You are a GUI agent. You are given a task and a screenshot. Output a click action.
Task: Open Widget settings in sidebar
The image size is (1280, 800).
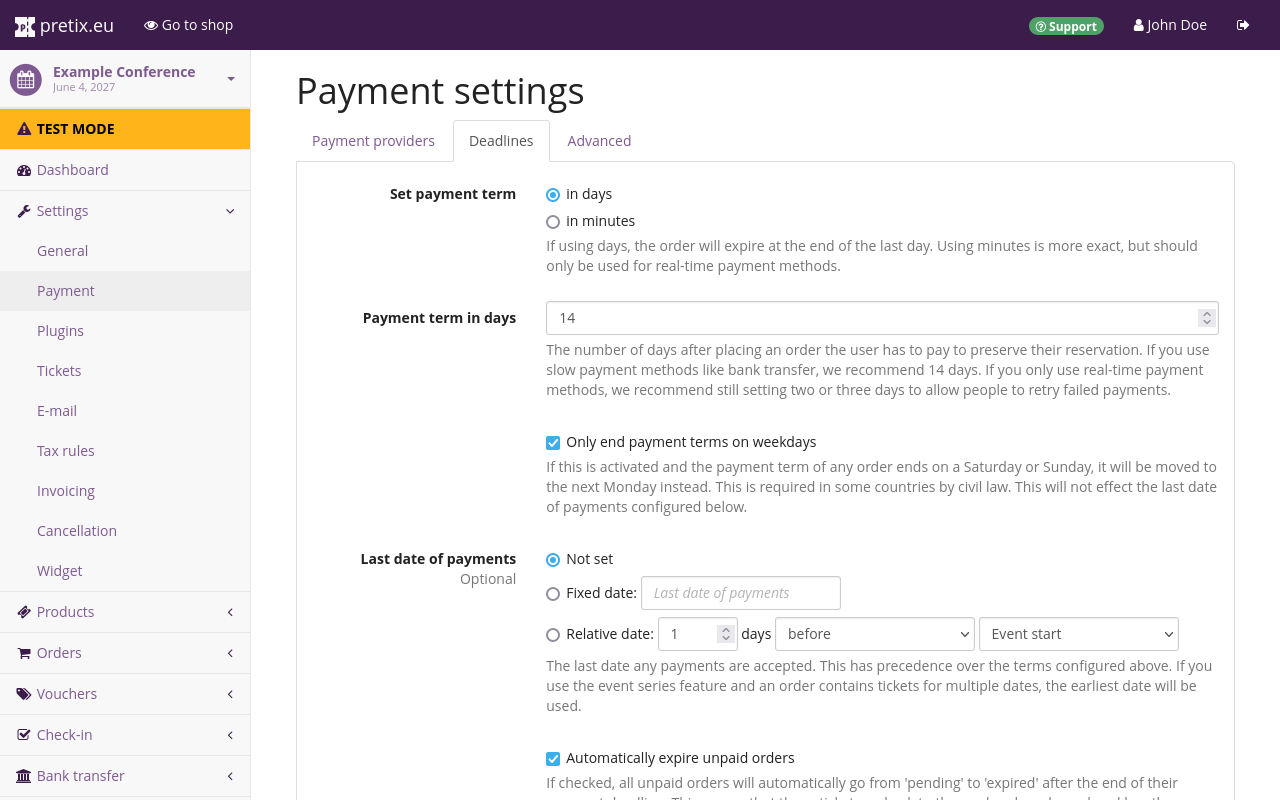click(125, 571)
